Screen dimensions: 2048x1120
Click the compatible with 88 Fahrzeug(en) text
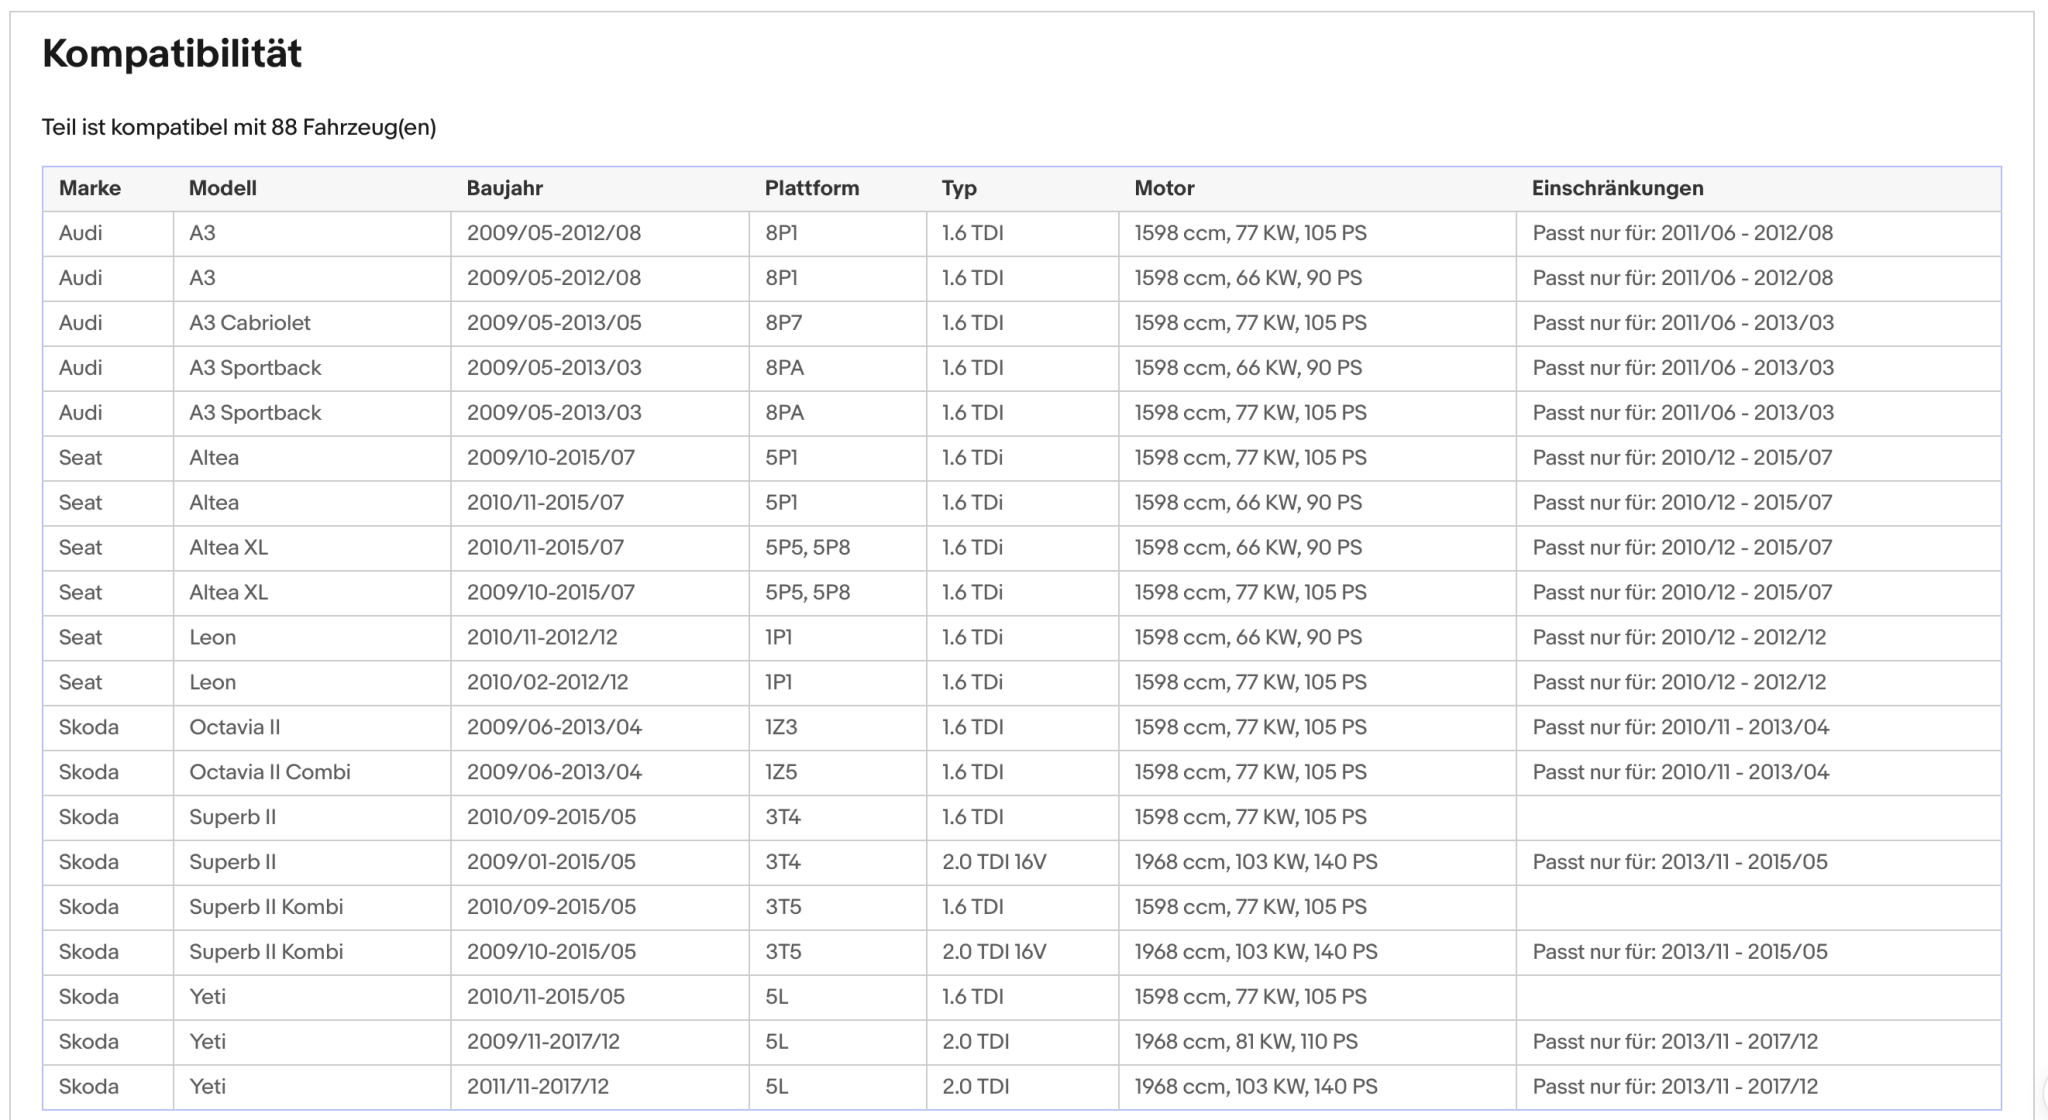[x=239, y=127]
